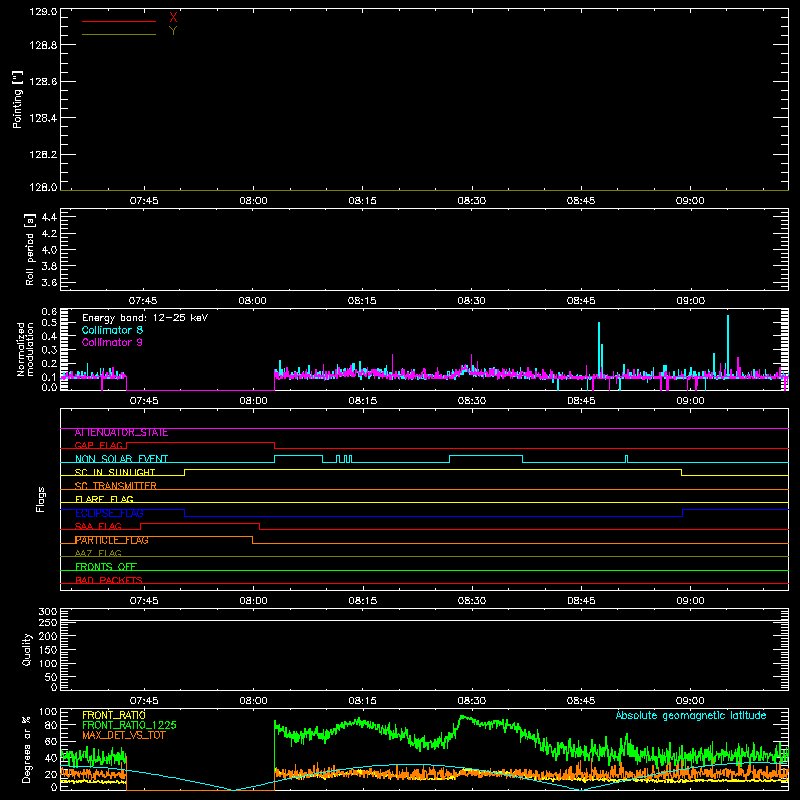The image size is (800, 800).
Task: Click the 3.8 roll period tick label
Action: (49, 266)
